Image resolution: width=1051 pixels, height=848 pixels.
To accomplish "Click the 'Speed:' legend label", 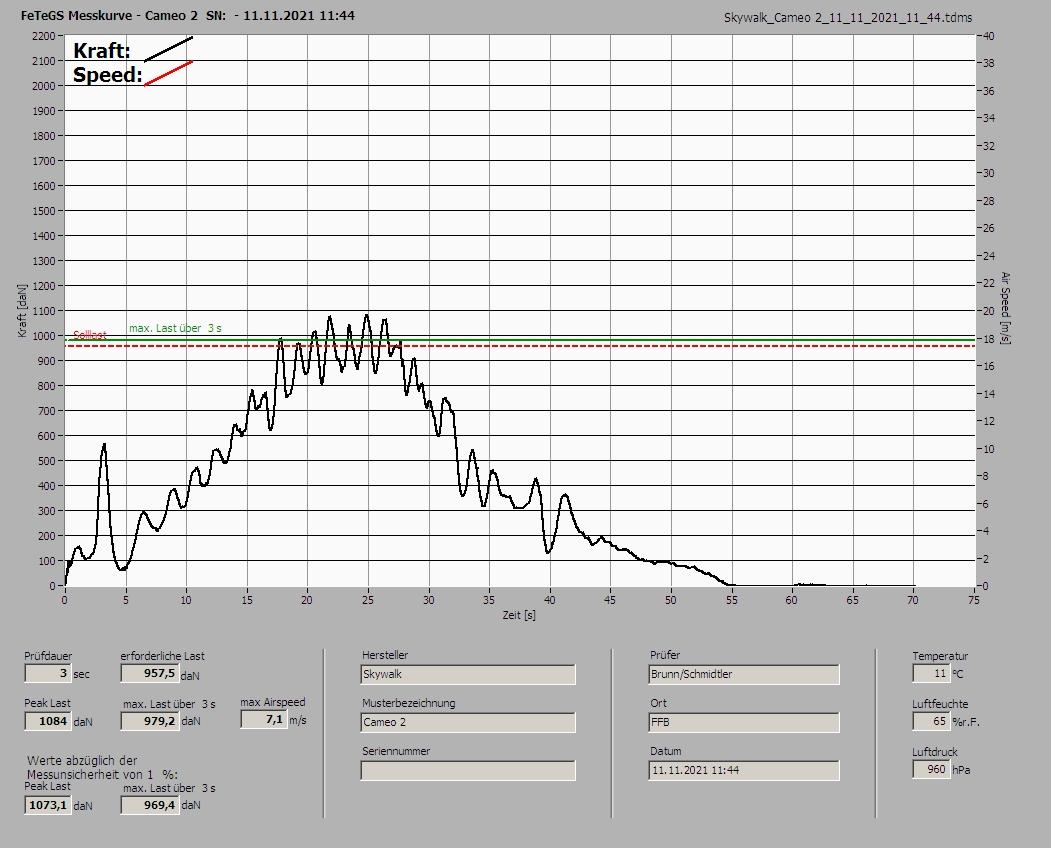I will 107,74.
